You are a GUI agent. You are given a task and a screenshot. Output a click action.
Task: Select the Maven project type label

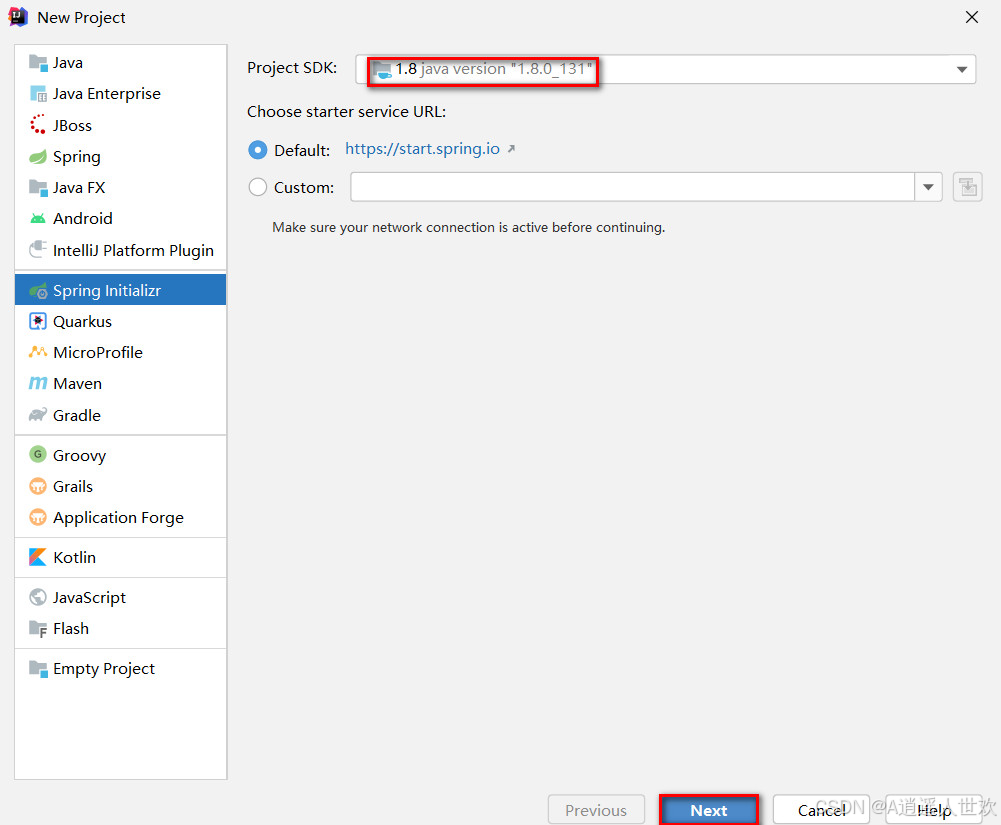[x=77, y=384]
